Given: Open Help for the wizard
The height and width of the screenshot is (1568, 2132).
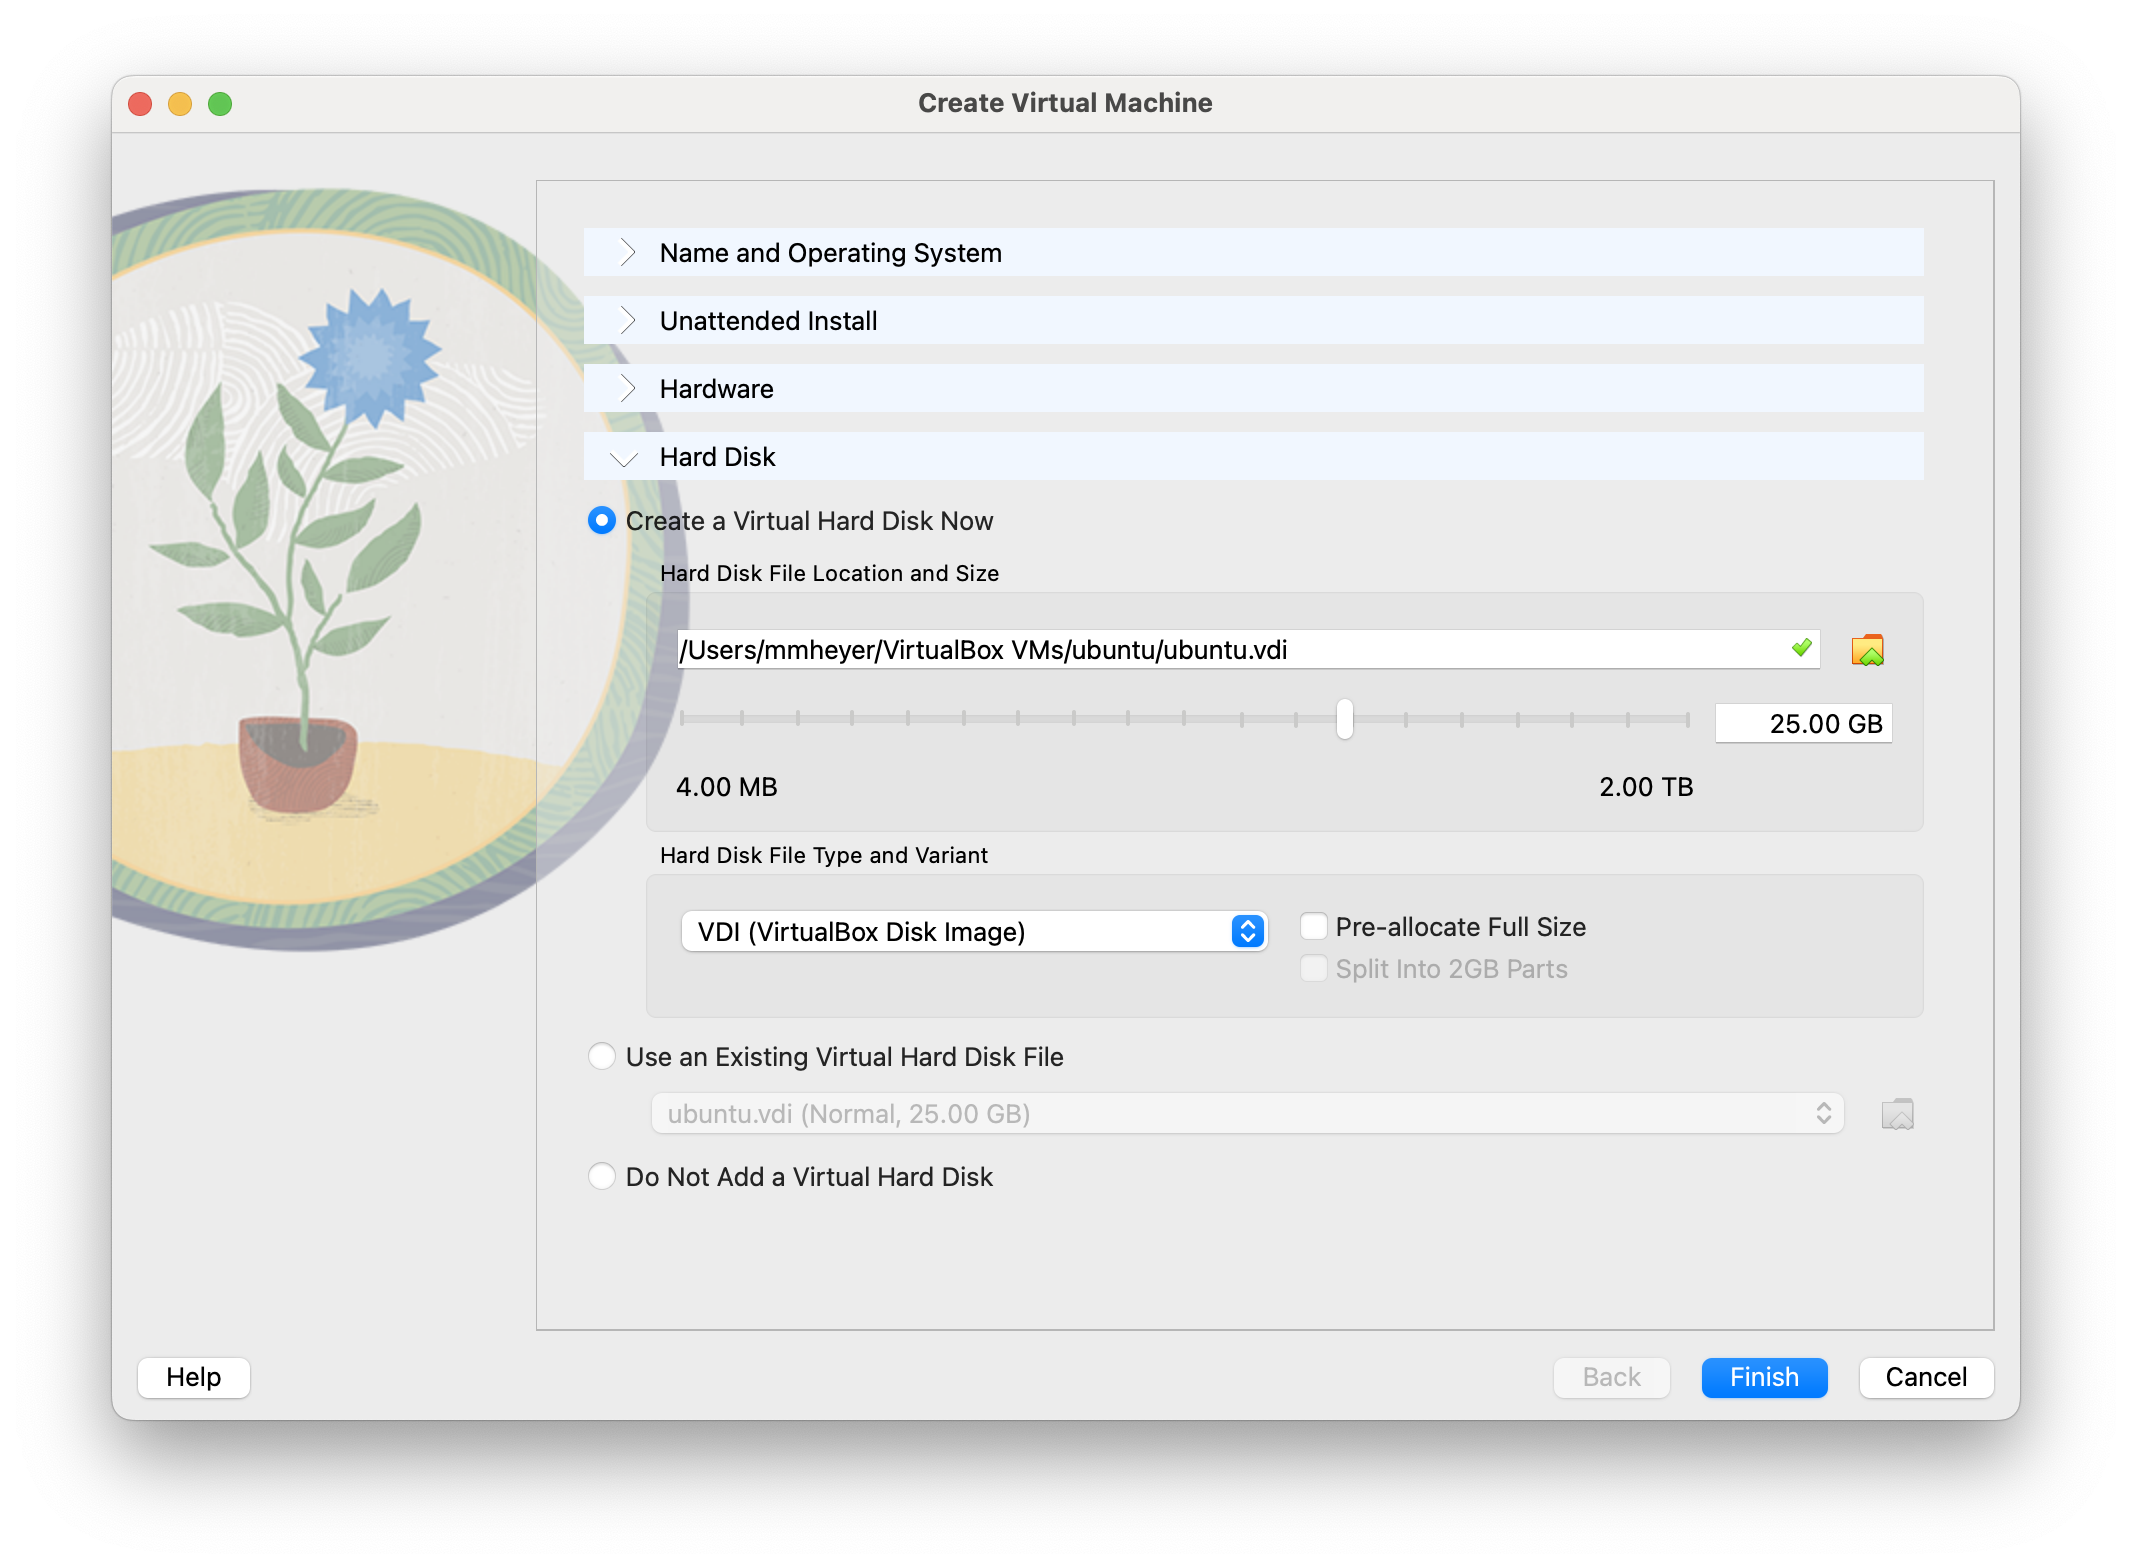Looking at the screenshot, I should (193, 1377).
